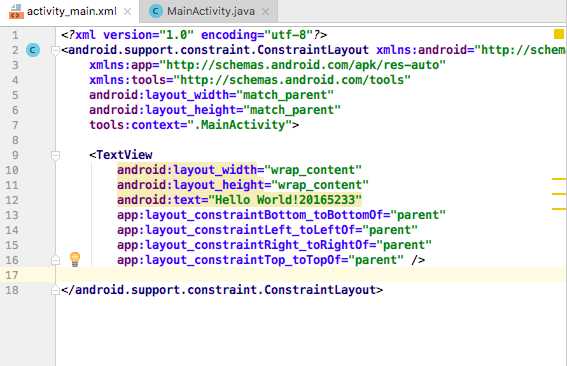The width and height of the screenshot is (567, 366).
Task: Switch to the MainActivity.java tab
Action: click(x=209, y=11)
